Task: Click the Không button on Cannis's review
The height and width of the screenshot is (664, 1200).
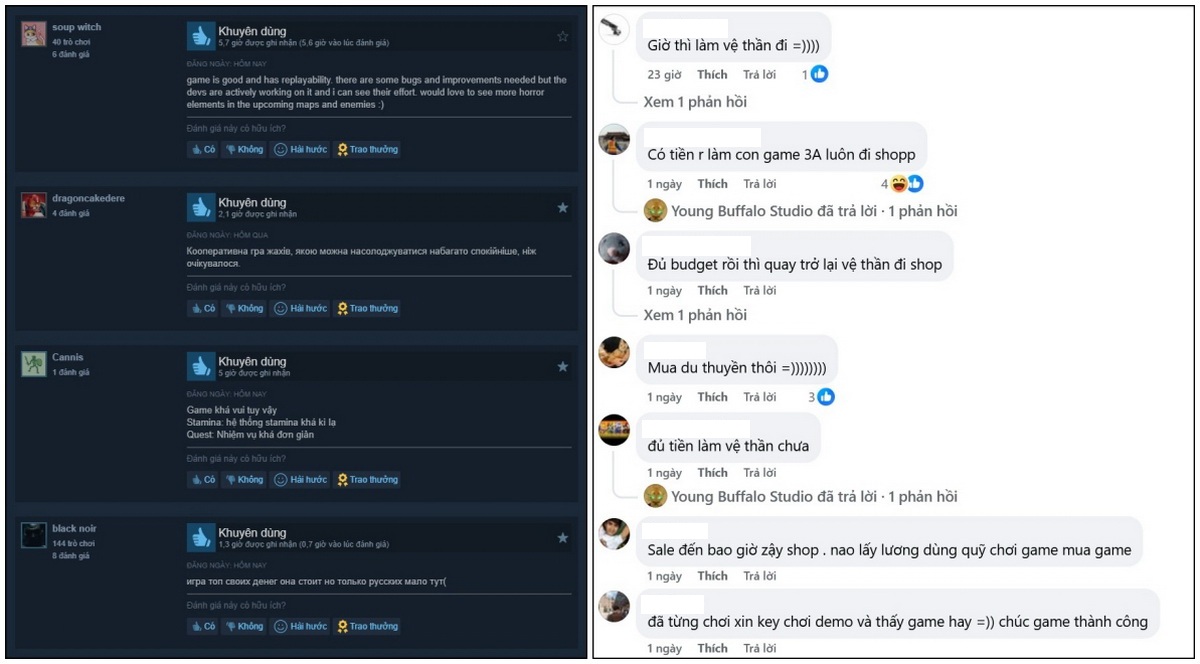Action: [245, 478]
